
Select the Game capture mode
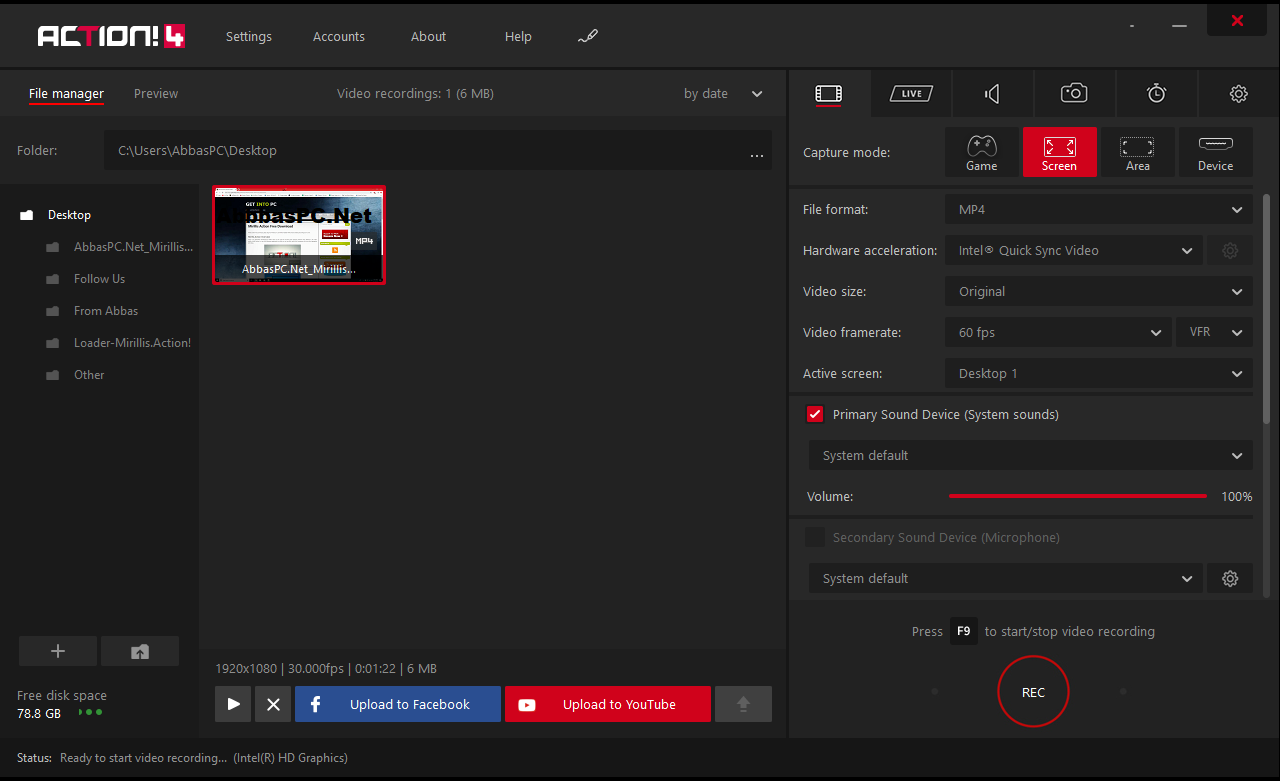pyautogui.click(x=982, y=152)
